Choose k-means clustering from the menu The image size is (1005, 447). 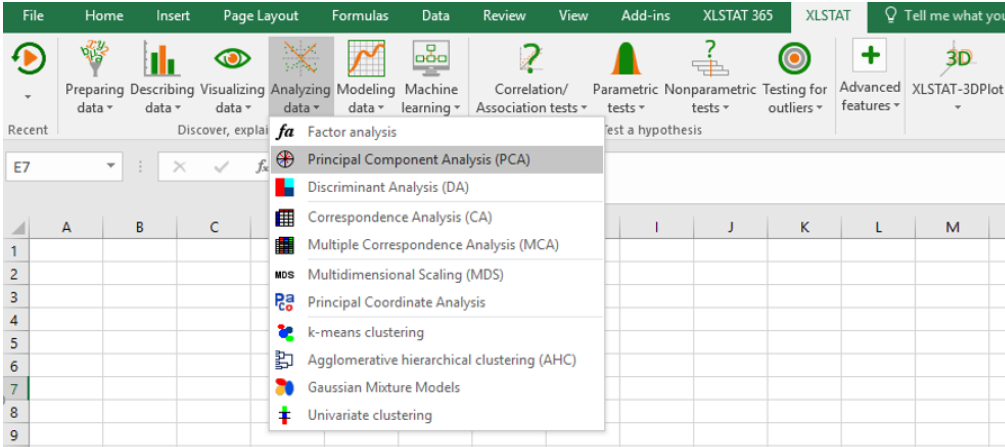tap(365, 332)
